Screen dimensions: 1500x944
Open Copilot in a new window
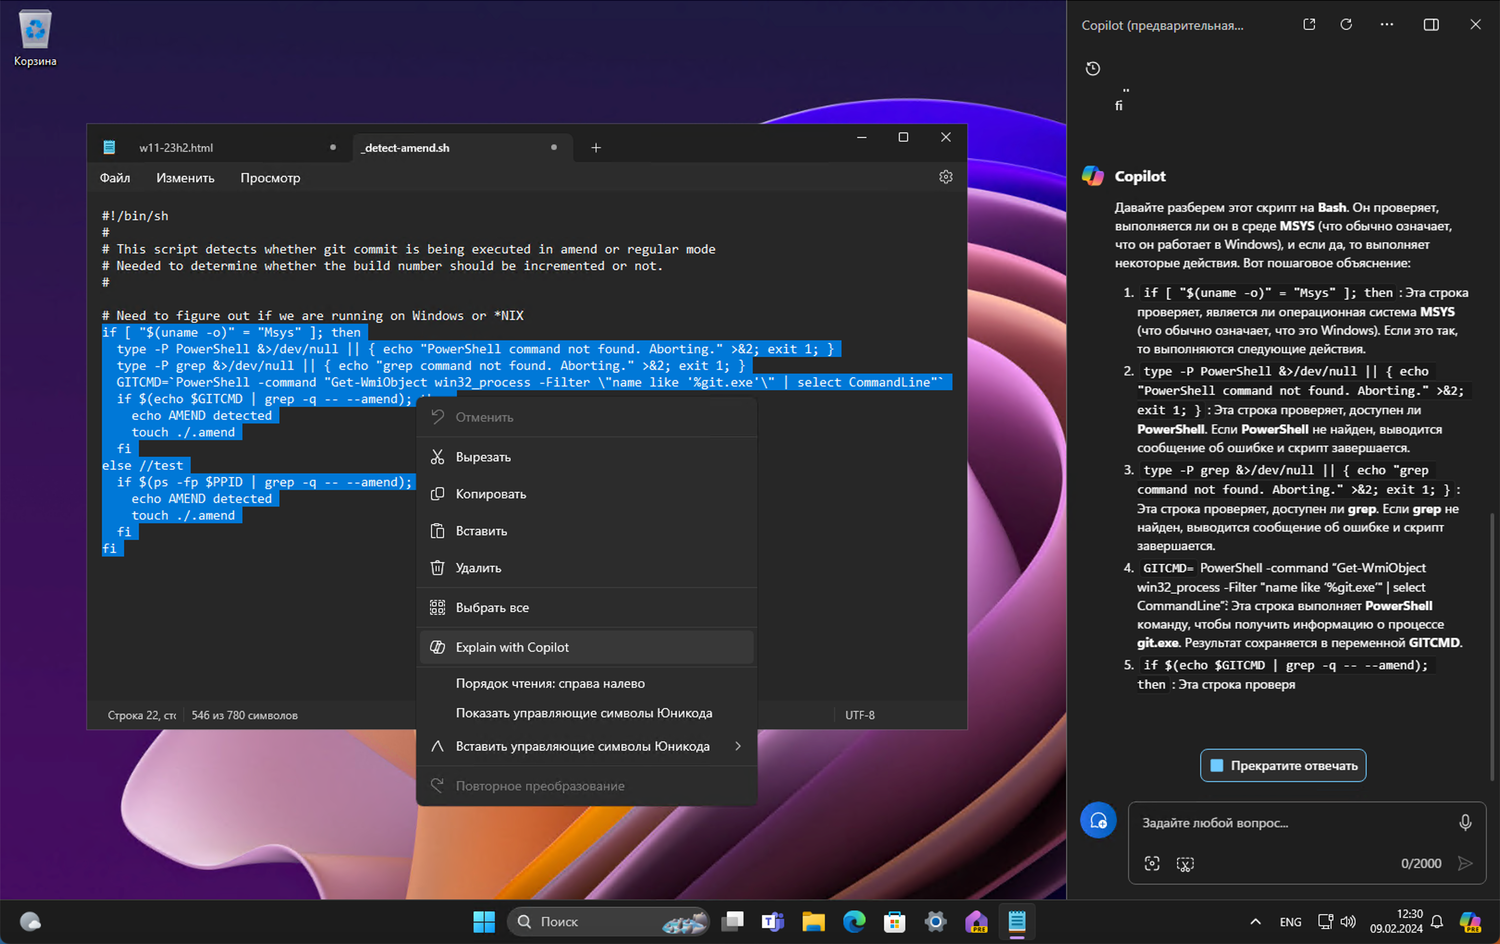click(1309, 25)
